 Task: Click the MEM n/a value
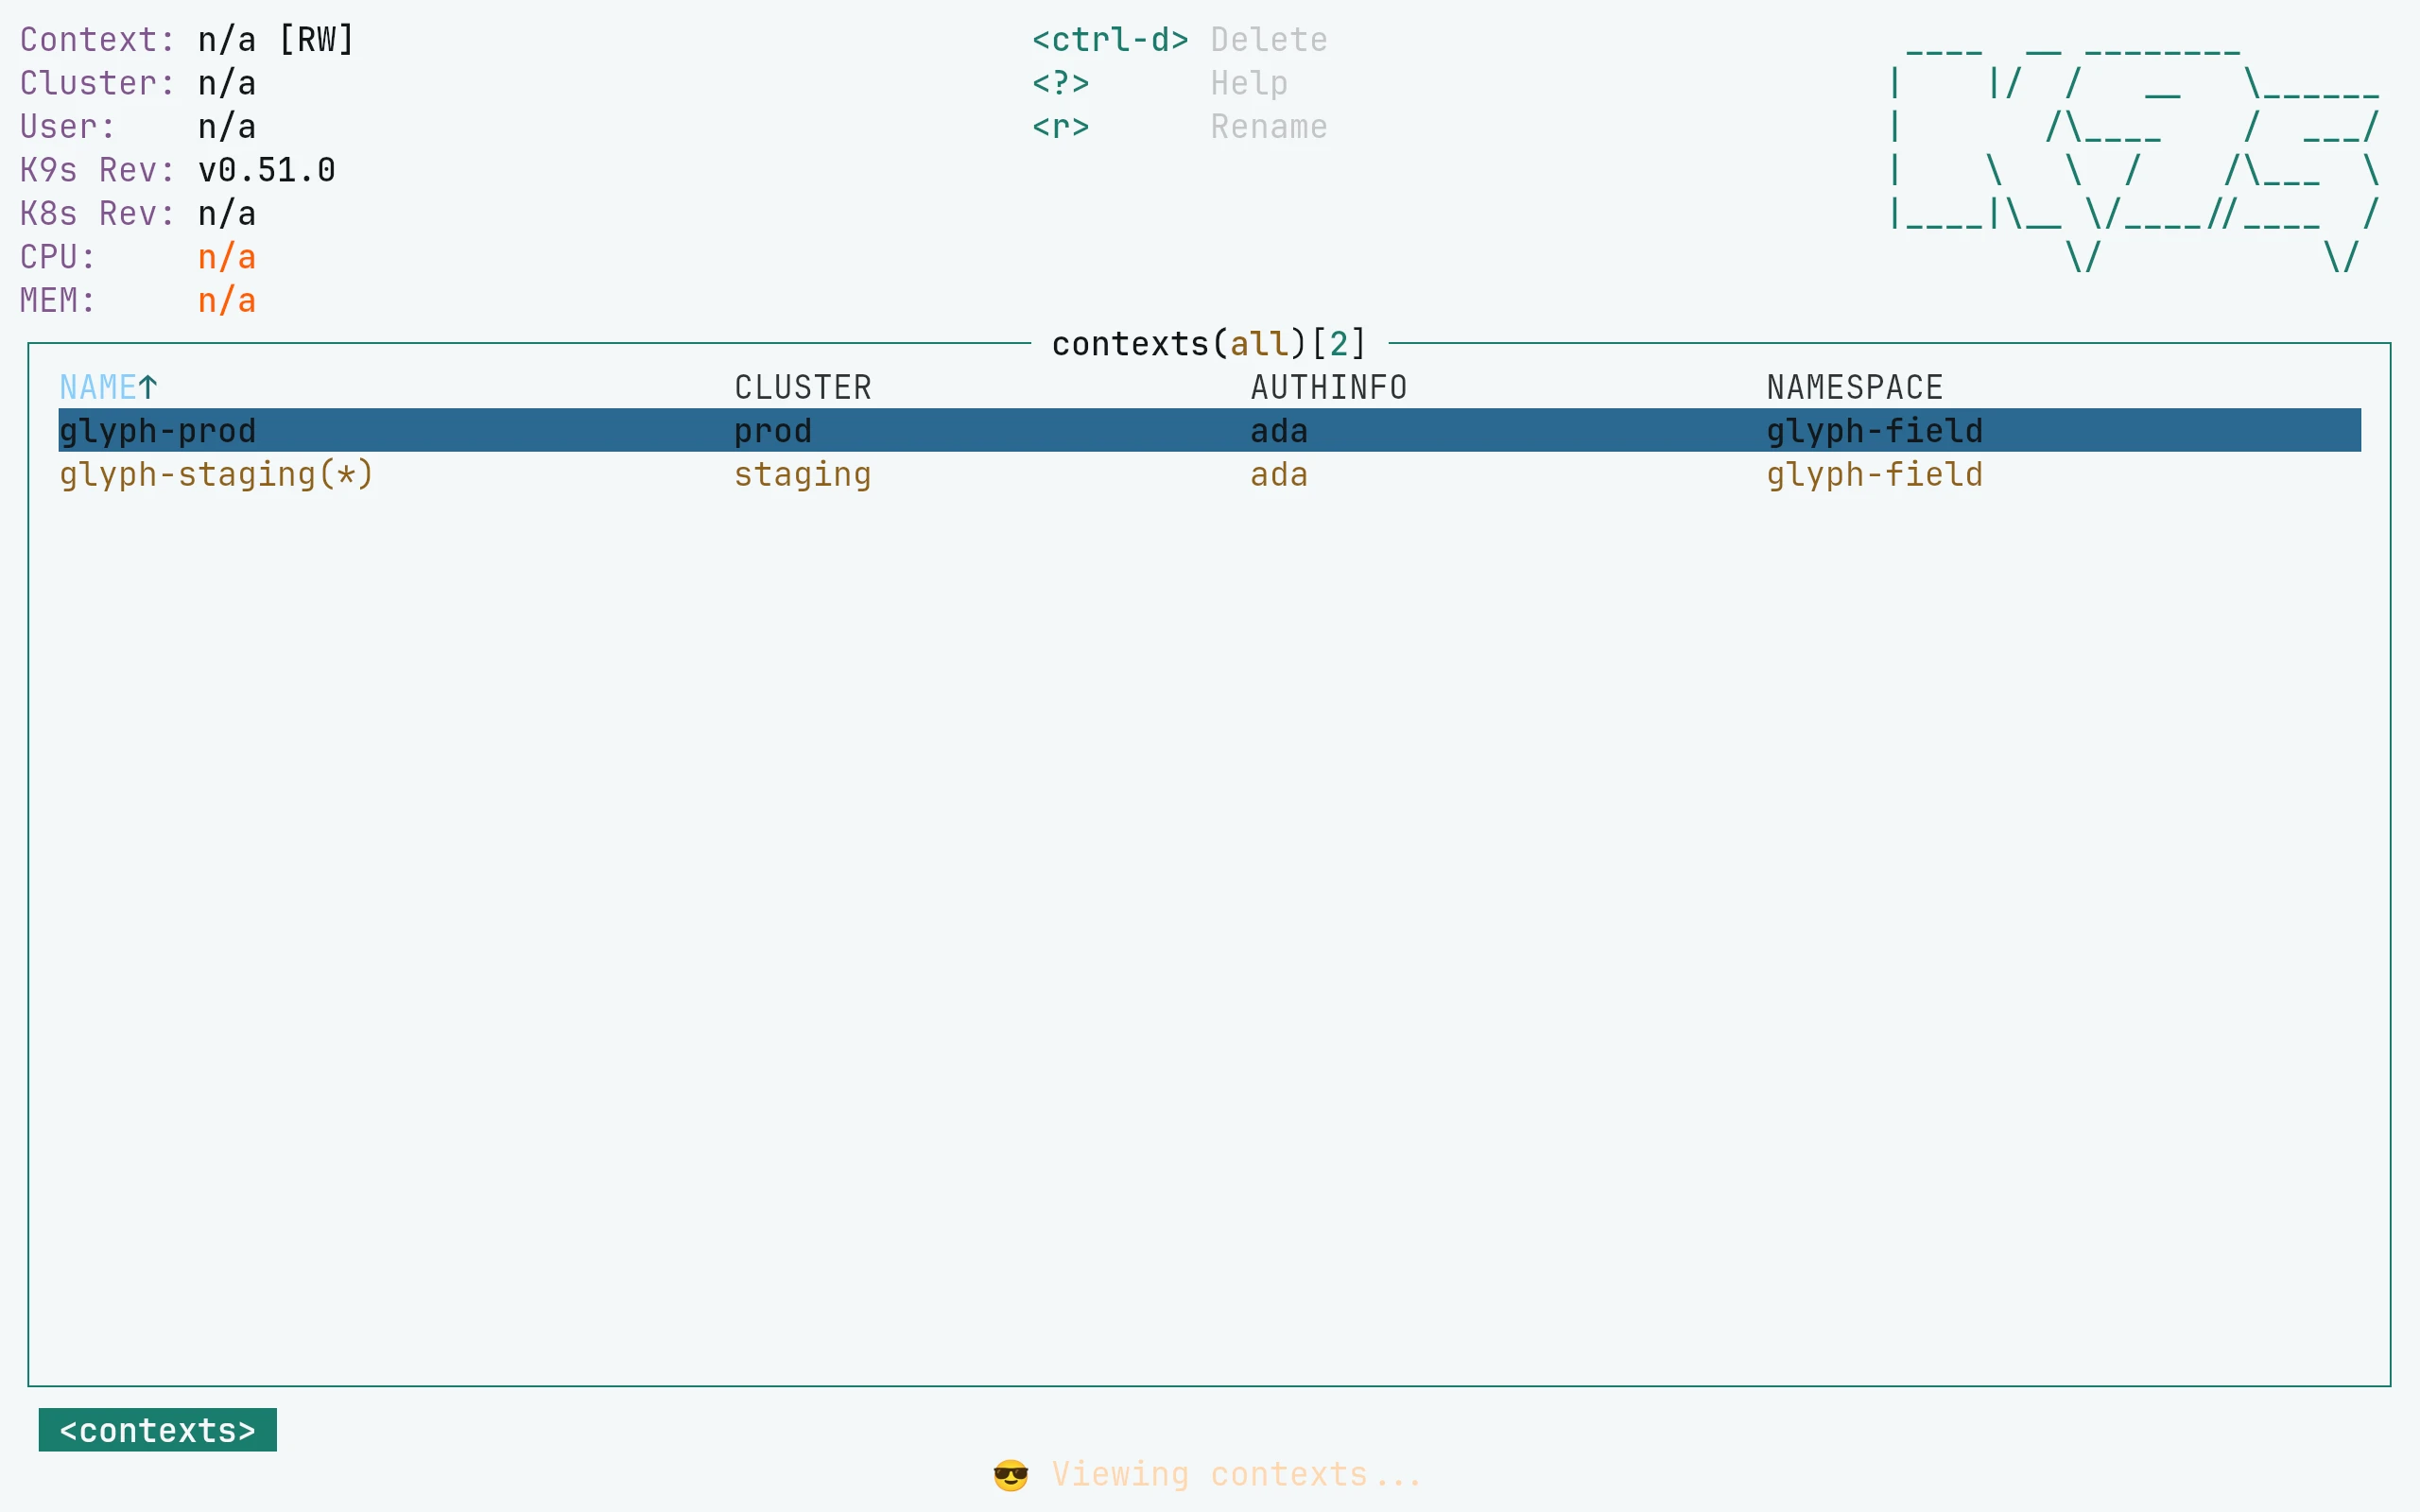coord(227,300)
